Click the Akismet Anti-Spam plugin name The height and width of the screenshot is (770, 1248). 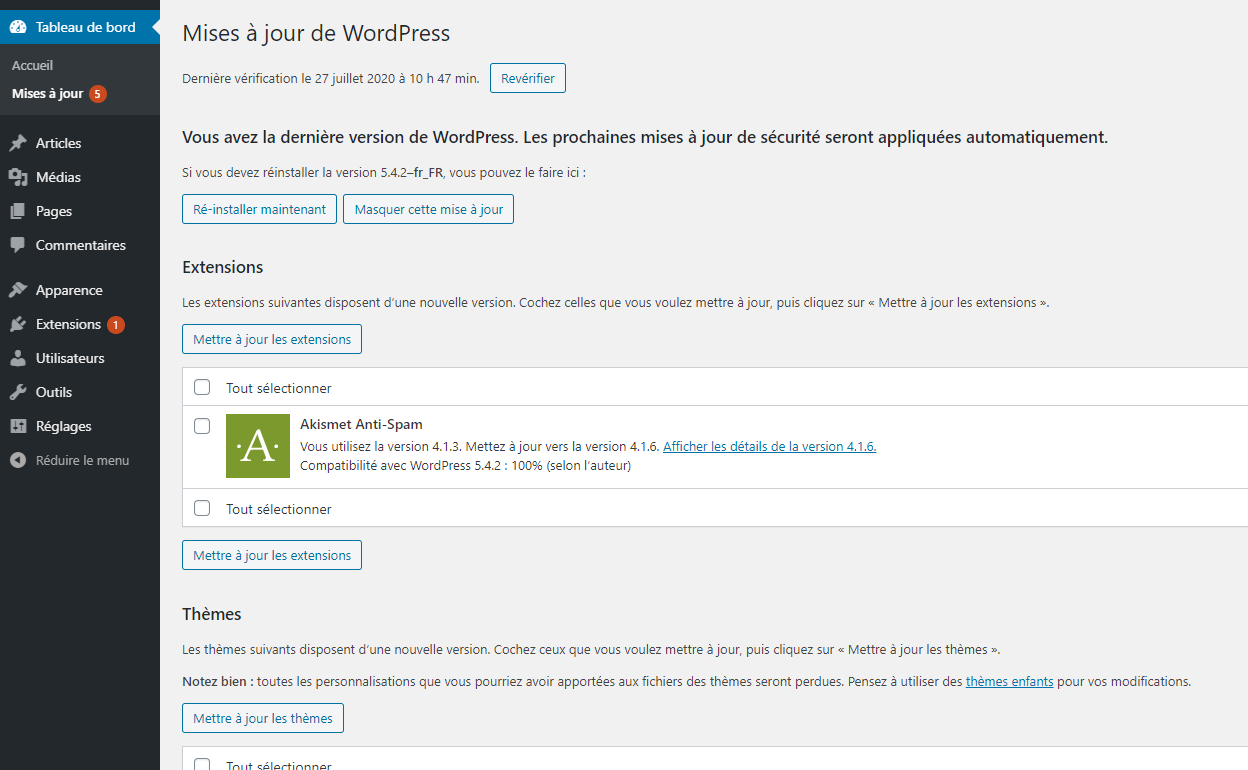pos(361,424)
